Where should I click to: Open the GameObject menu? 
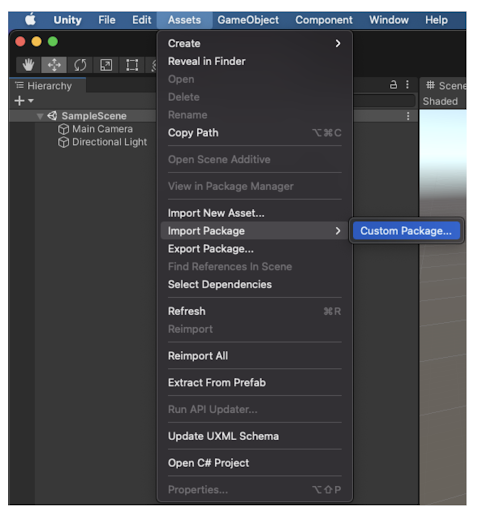(x=248, y=20)
